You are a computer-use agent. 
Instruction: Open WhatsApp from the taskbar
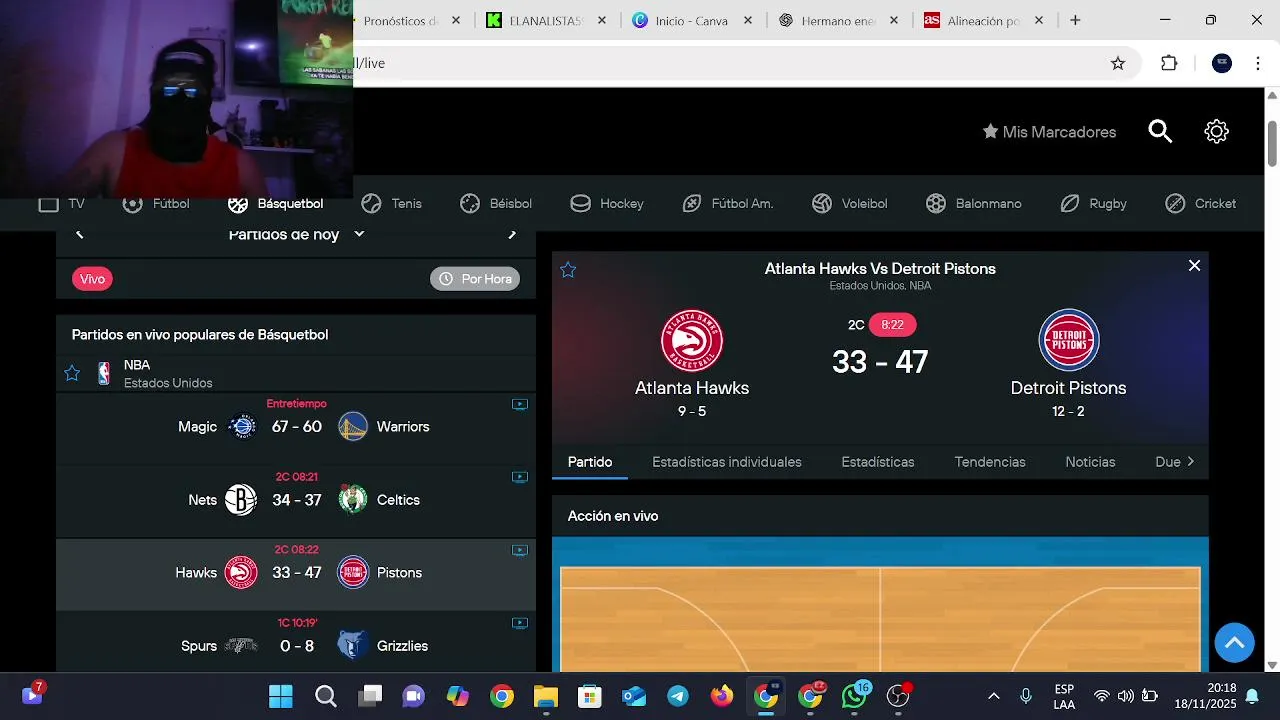pyautogui.click(x=854, y=696)
